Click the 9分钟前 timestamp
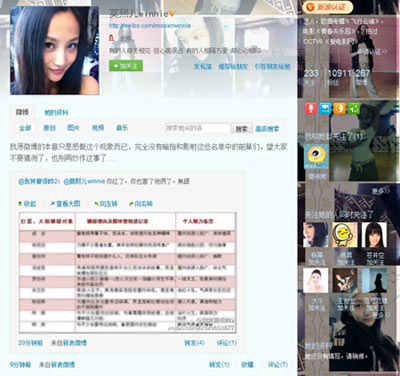Image resolution: width=400 pixels, height=376 pixels. pos(20,365)
